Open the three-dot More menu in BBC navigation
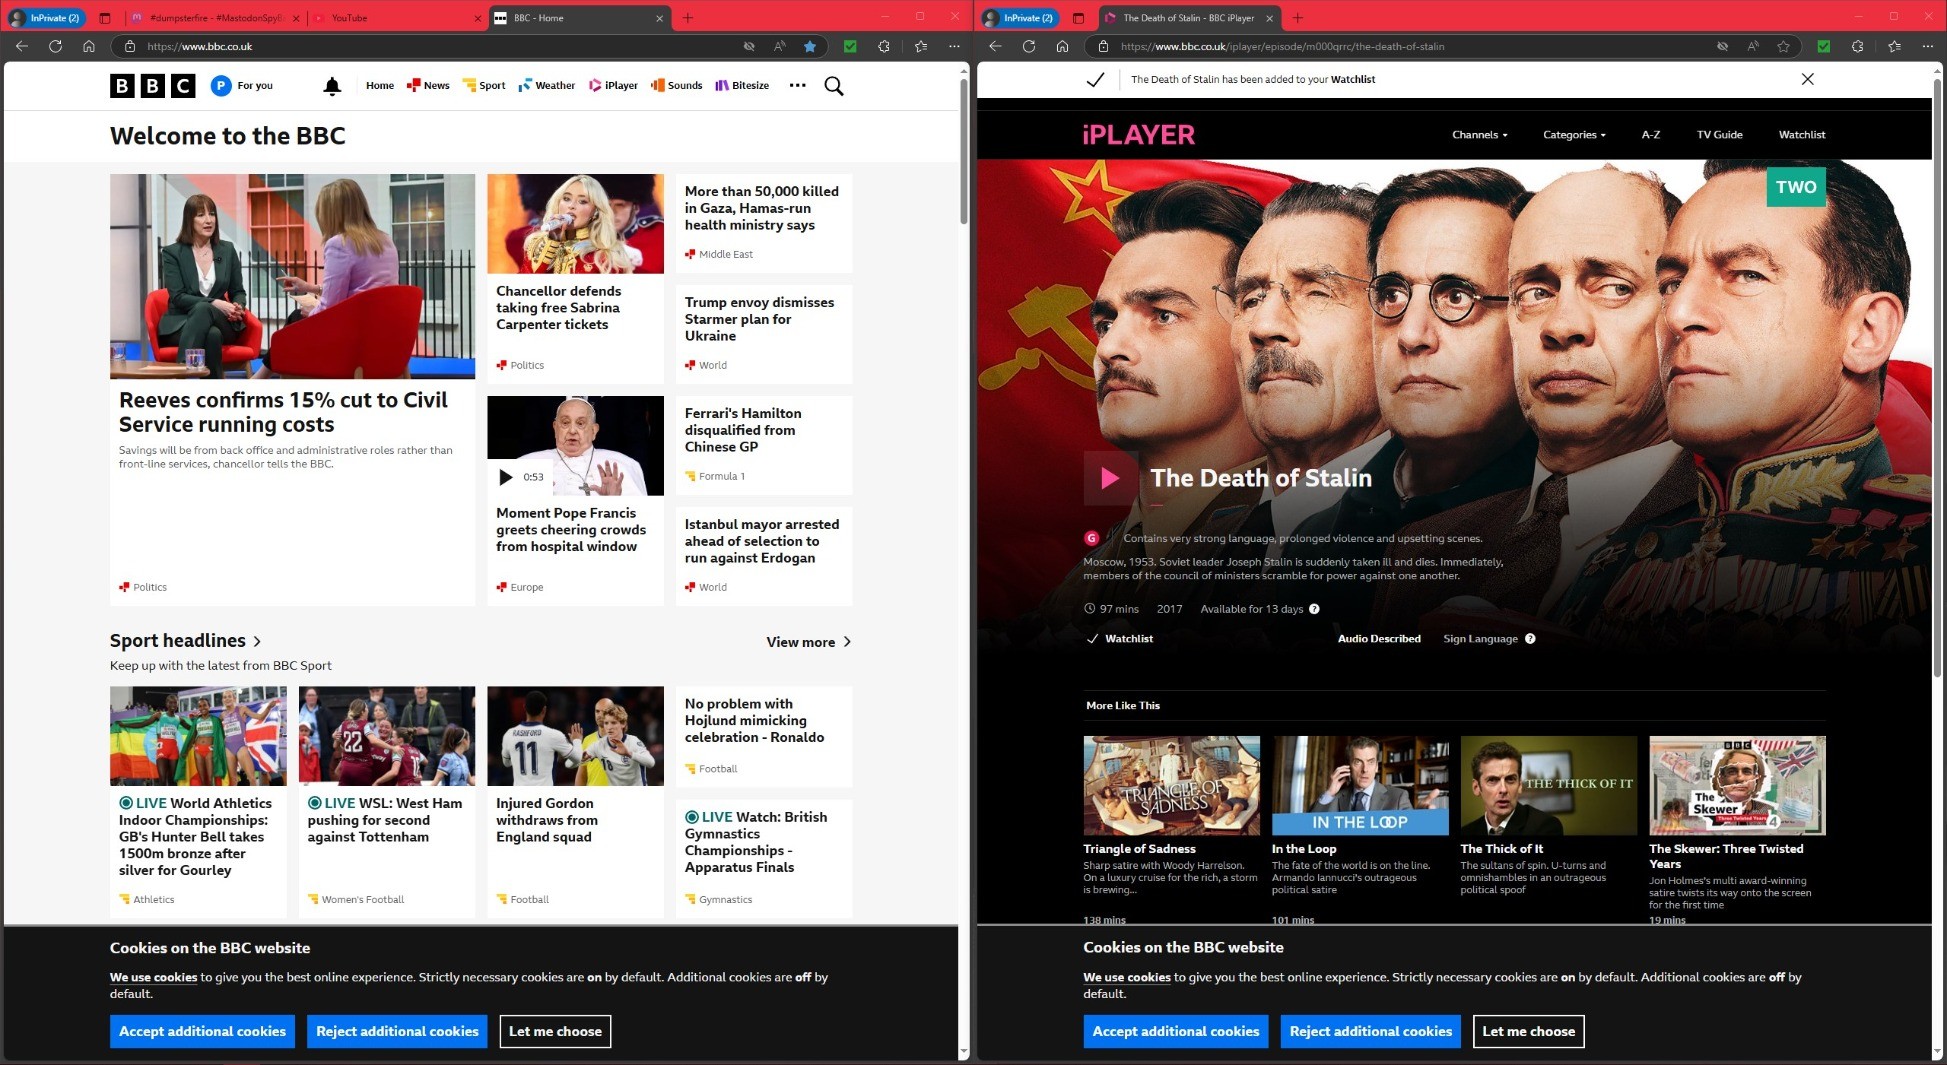This screenshot has height=1065, width=1947. click(x=797, y=85)
